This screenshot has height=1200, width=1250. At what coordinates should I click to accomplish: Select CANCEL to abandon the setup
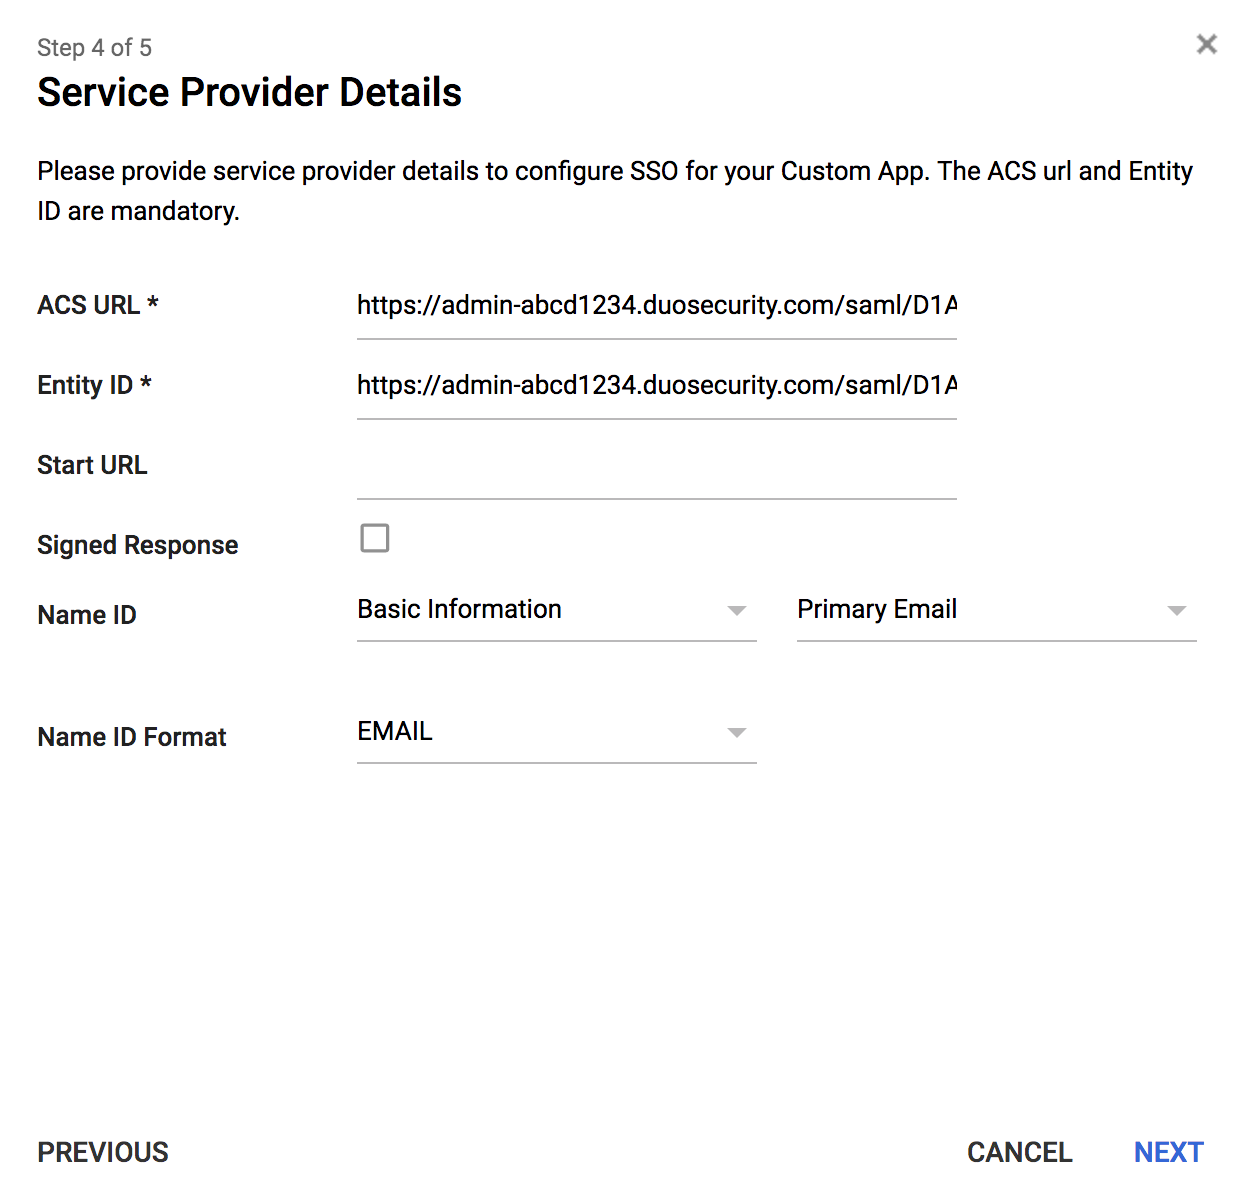point(1019,1152)
